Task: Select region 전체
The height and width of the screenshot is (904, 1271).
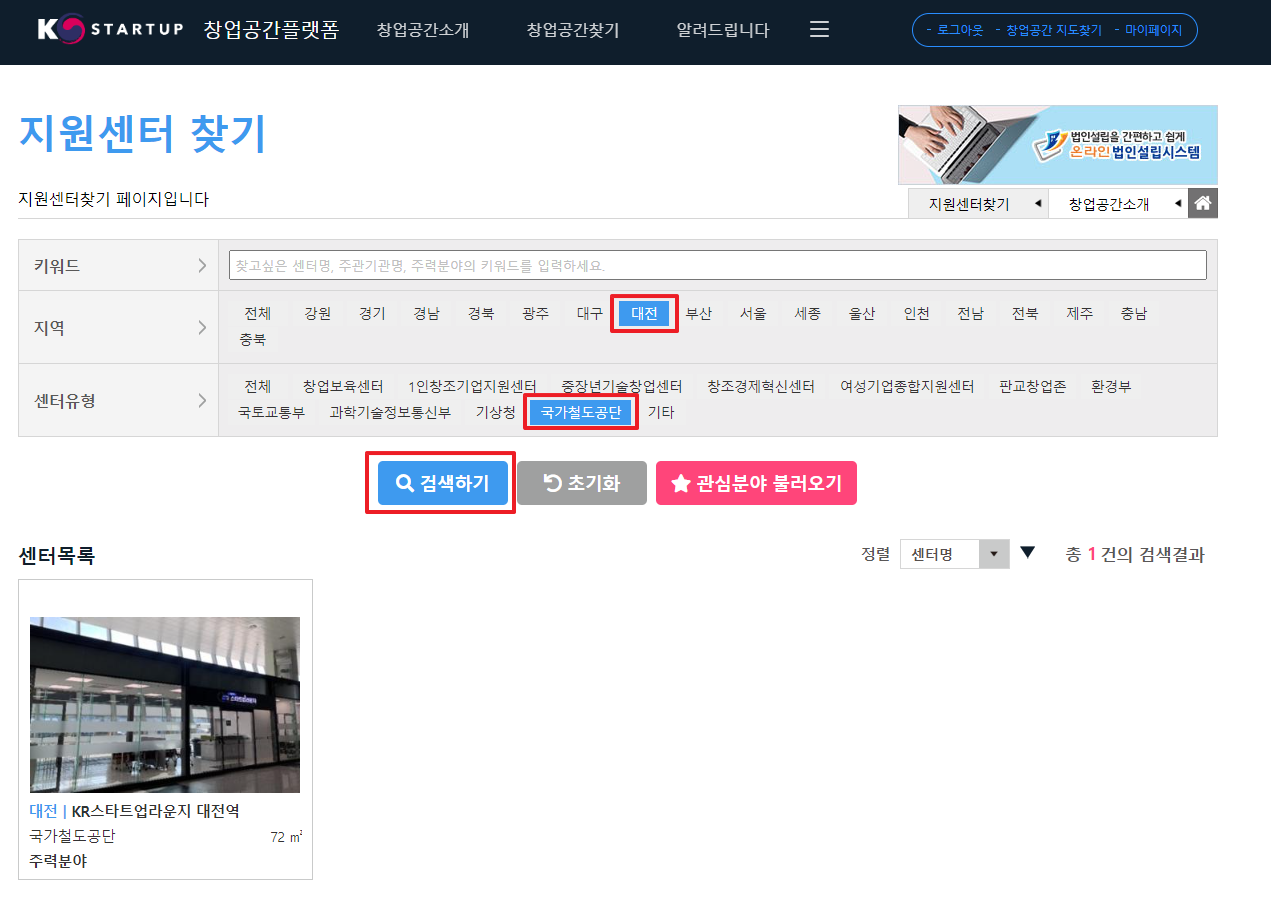Action: (x=257, y=313)
